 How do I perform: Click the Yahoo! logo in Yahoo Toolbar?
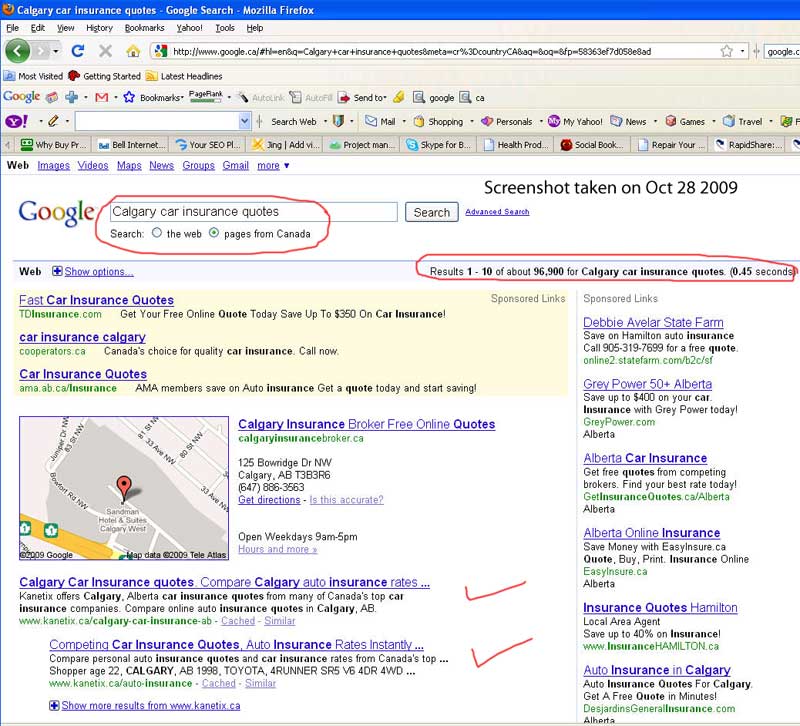(16, 121)
